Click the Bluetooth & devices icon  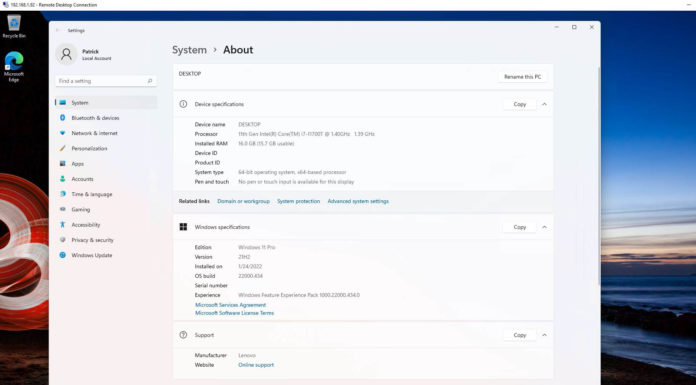tap(63, 118)
